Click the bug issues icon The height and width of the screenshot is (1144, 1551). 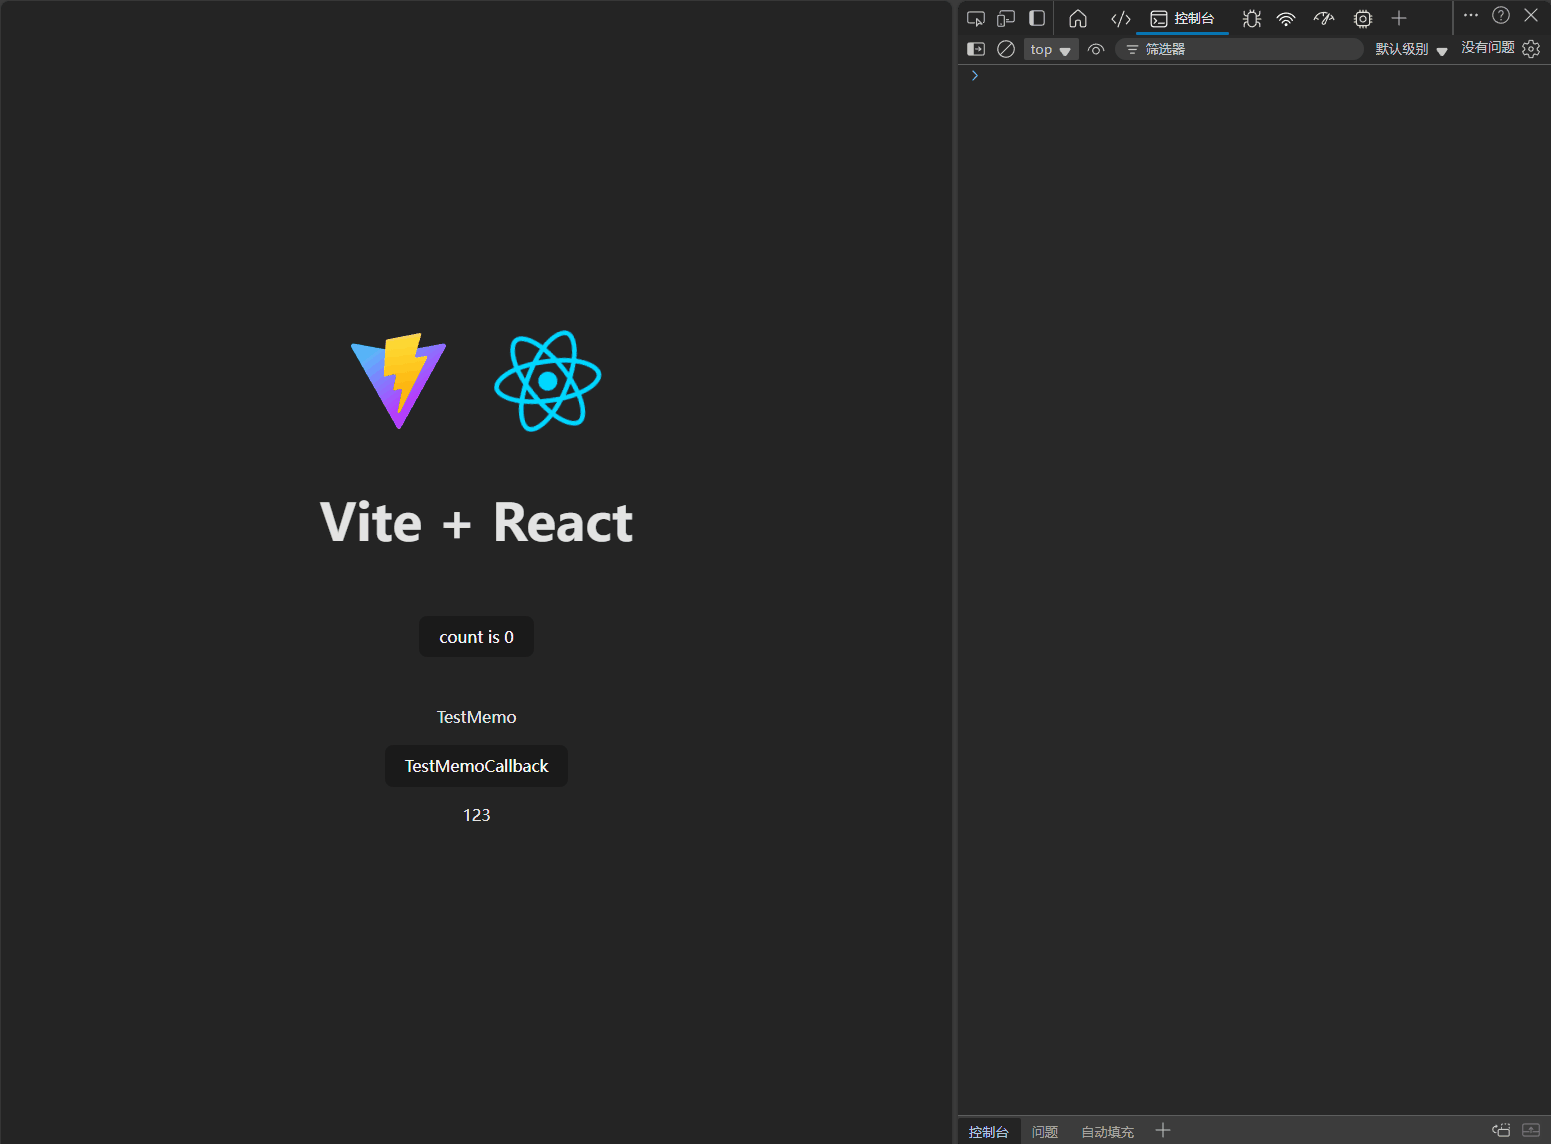pos(1251,18)
